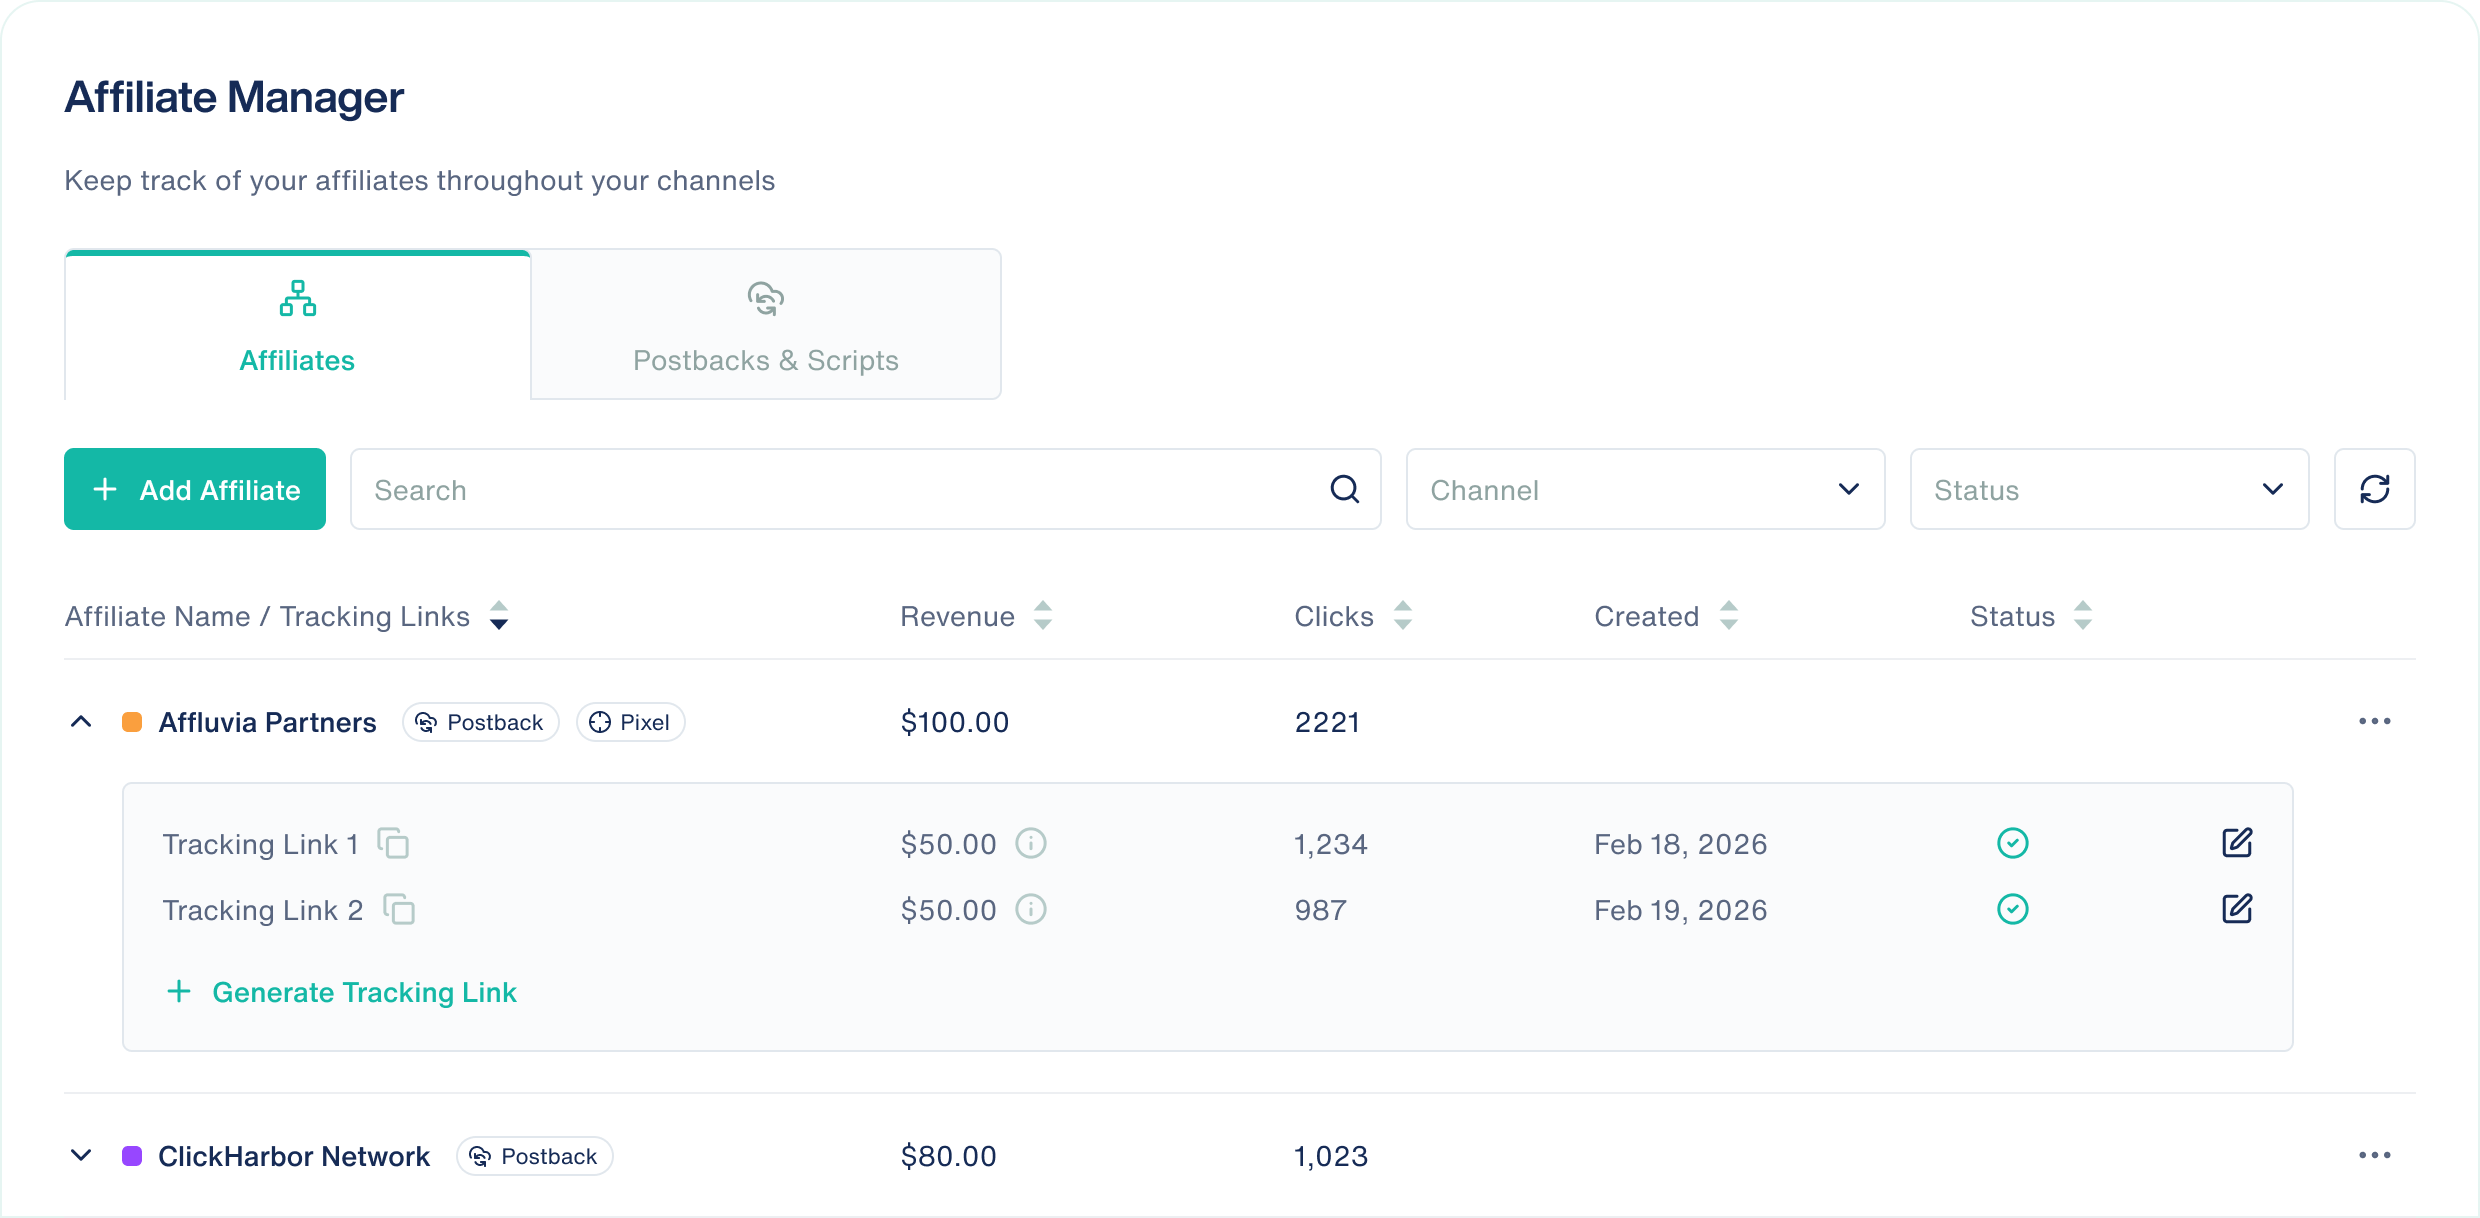Click the $100.00 revenue value
The width and height of the screenshot is (2480, 1218).
click(x=955, y=722)
